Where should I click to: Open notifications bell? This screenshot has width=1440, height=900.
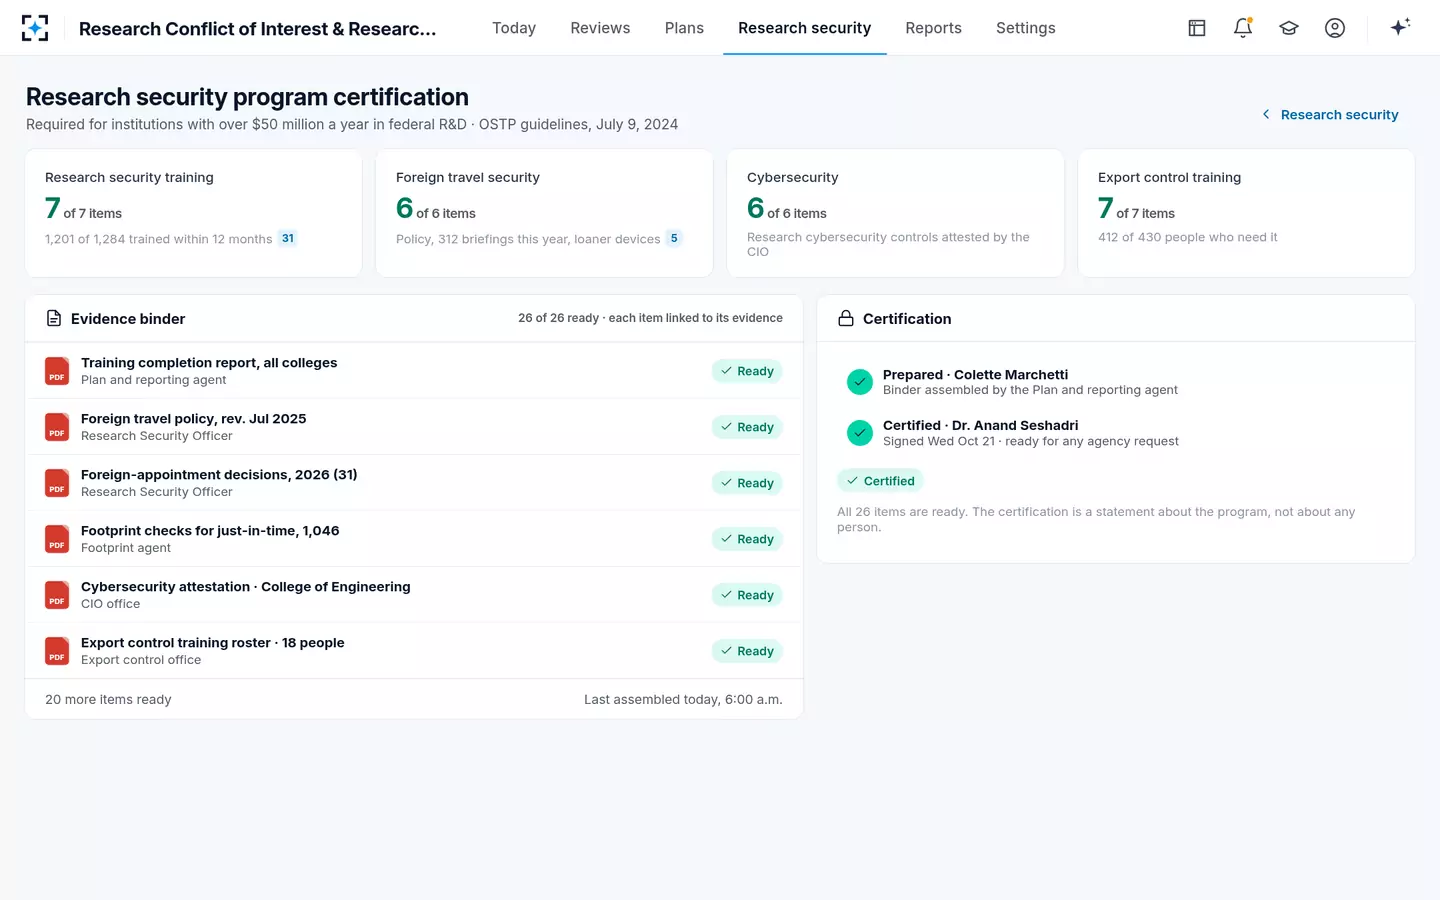pyautogui.click(x=1243, y=28)
